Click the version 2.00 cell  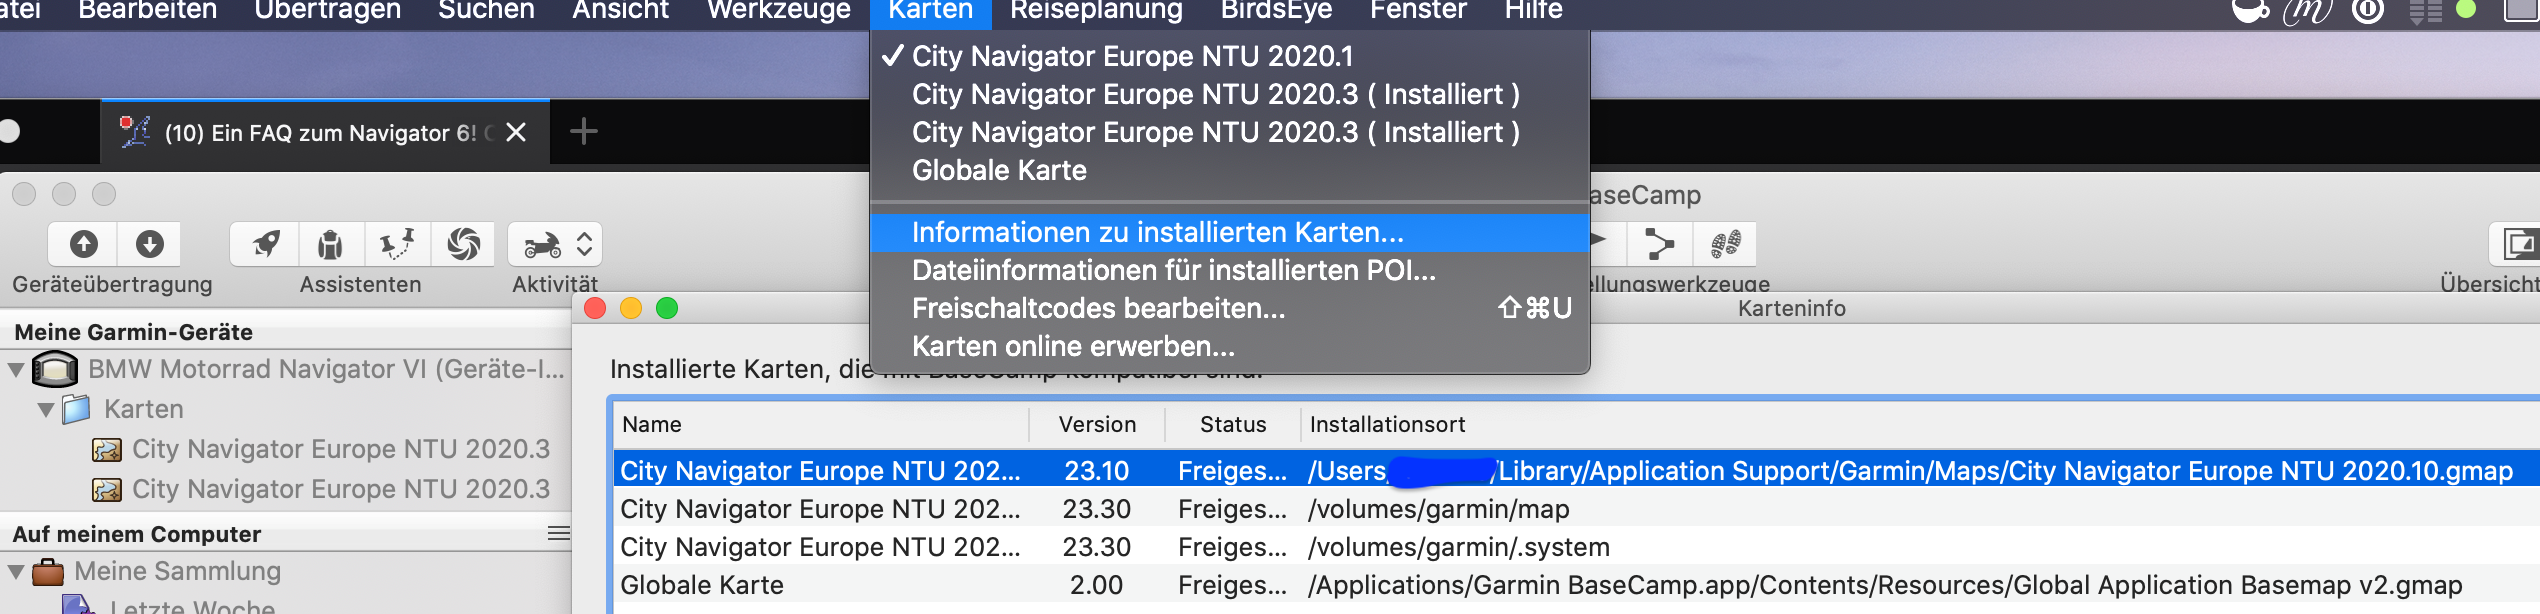(x=1096, y=585)
